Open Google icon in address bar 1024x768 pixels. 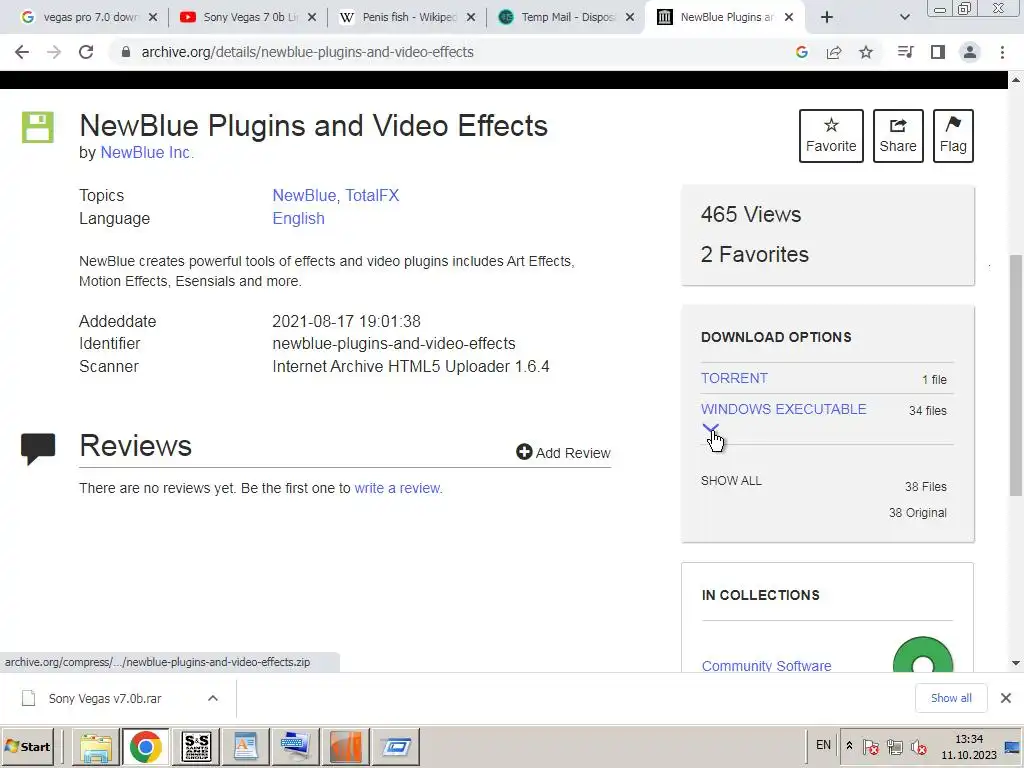click(x=802, y=52)
